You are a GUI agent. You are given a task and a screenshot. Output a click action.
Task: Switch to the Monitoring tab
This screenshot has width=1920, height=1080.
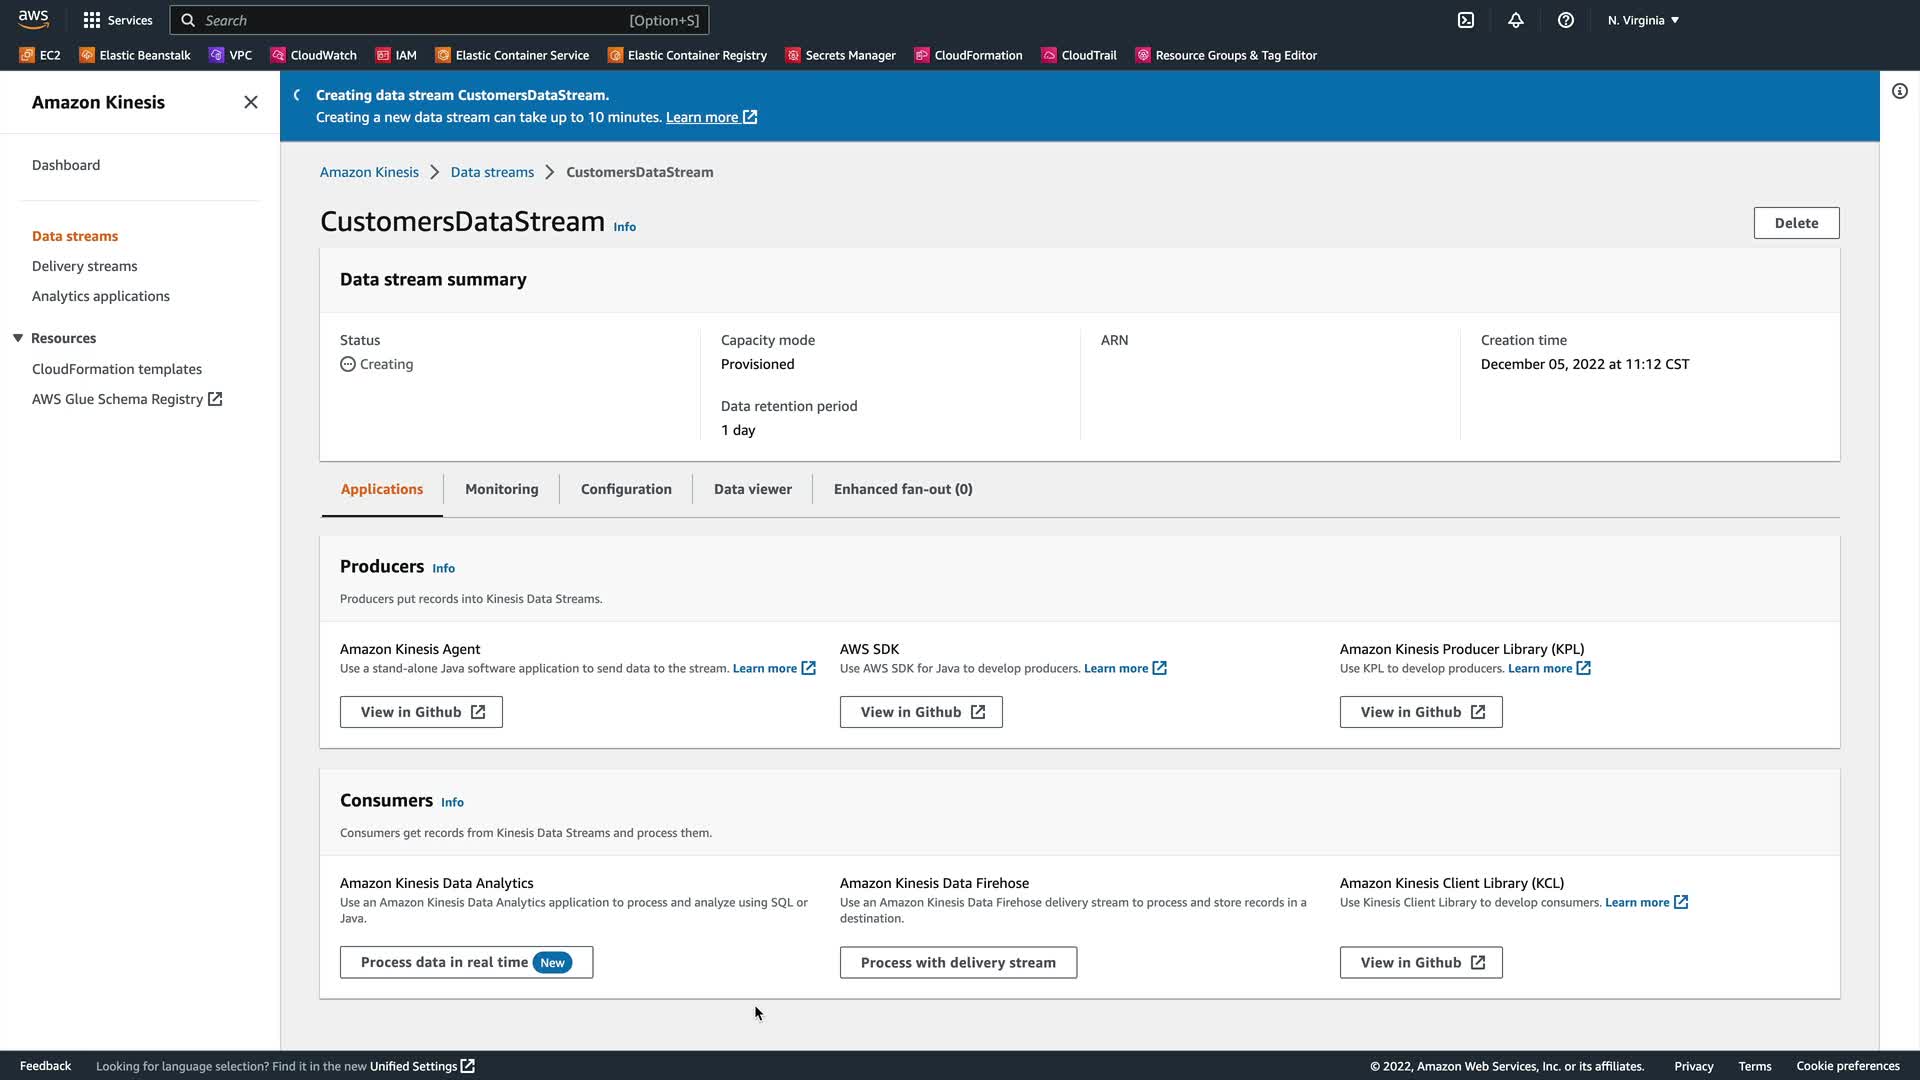coord(501,489)
